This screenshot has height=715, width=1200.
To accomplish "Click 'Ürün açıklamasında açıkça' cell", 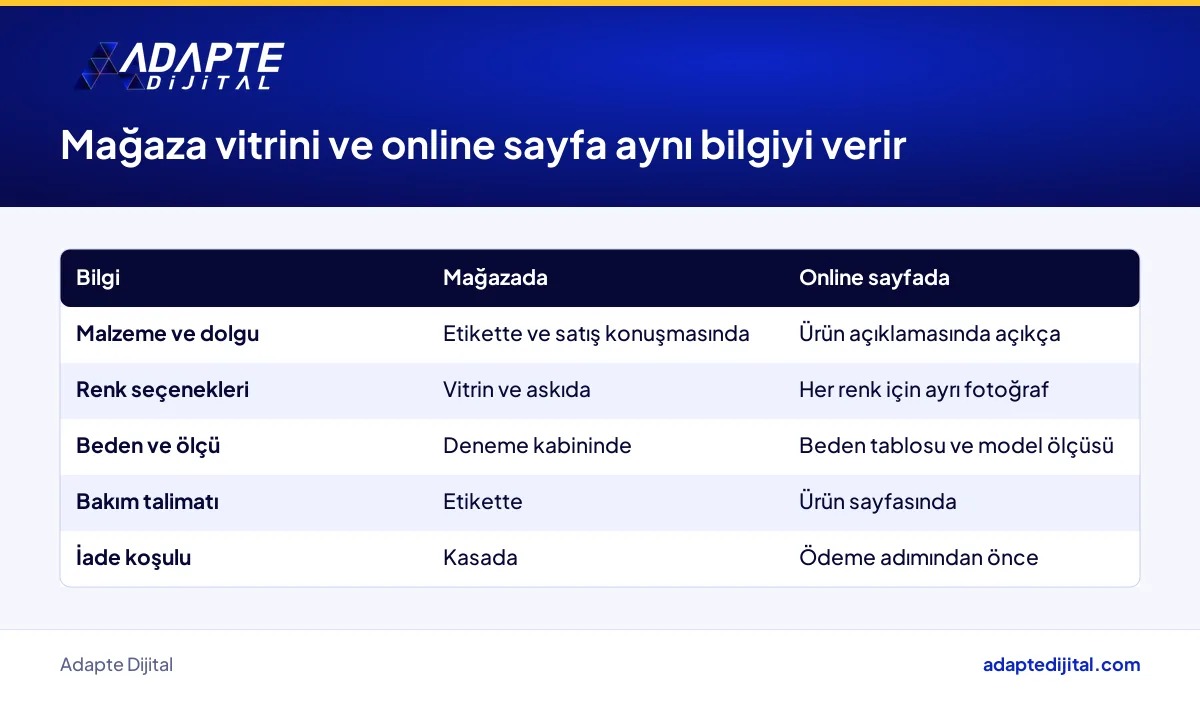I will tap(929, 334).
